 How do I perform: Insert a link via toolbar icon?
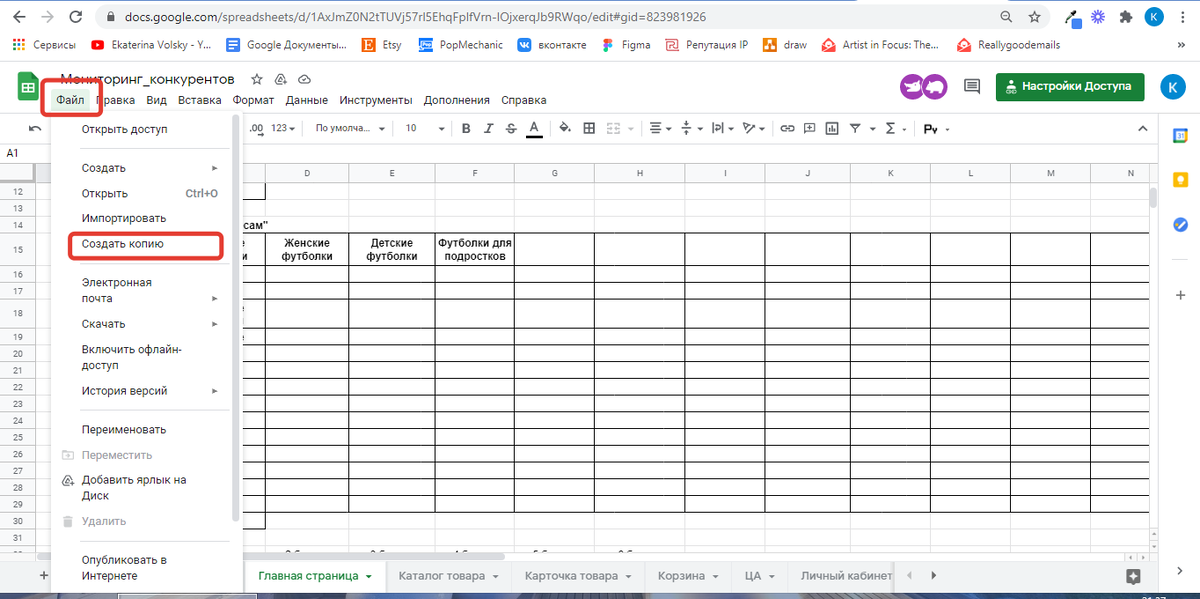click(787, 128)
